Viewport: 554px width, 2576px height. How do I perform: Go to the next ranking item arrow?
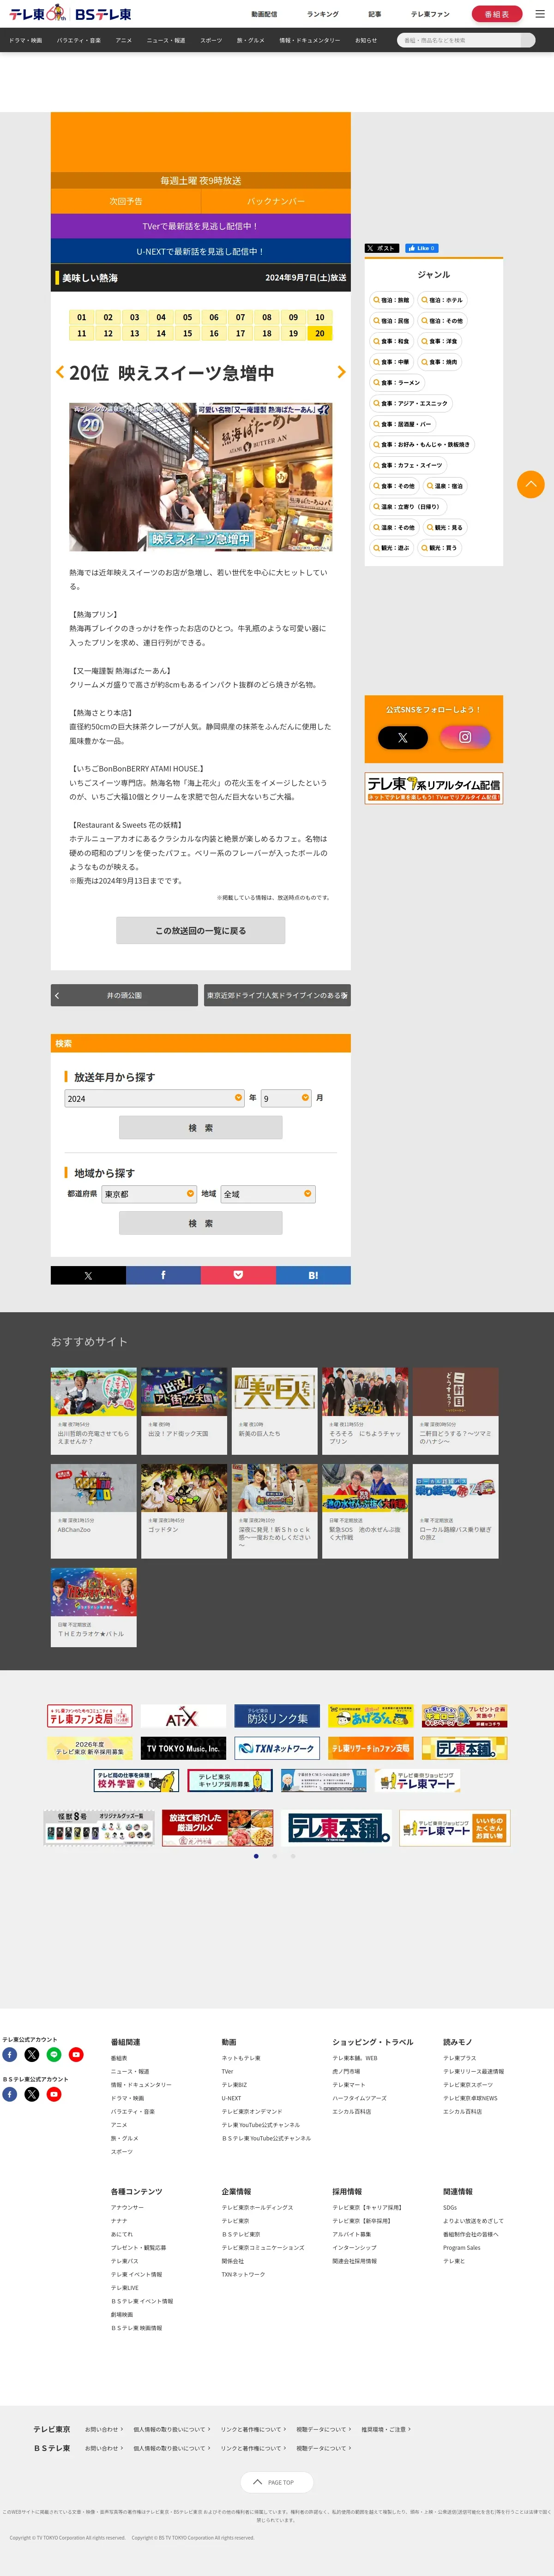point(341,372)
